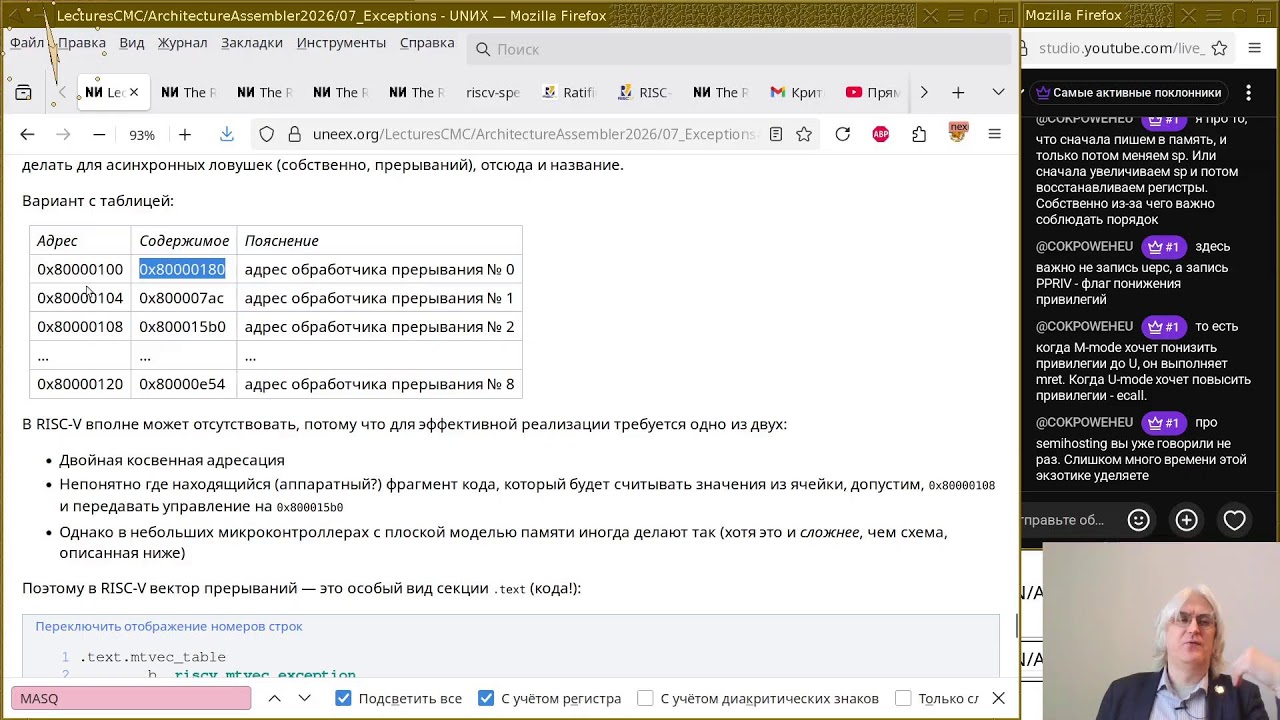Zoom out with the minus button
Image resolution: width=1280 pixels, height=720 pixels.
[x=99, y=134]
